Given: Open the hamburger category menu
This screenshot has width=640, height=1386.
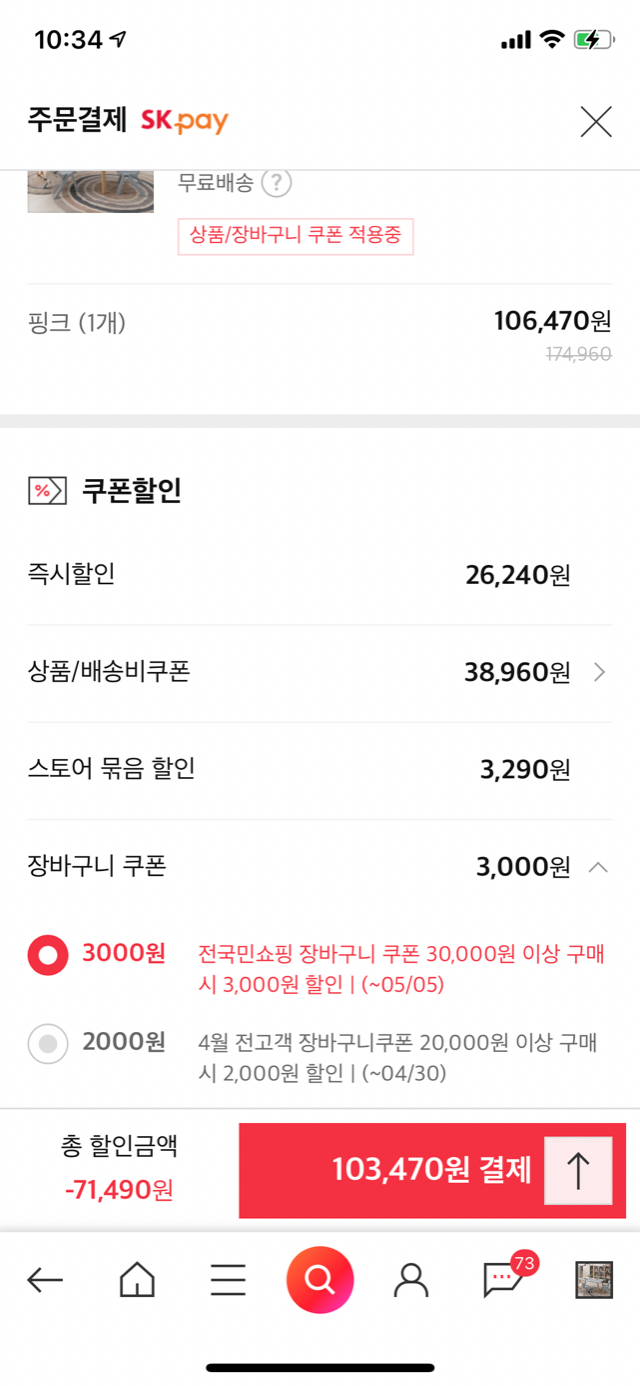Looking at the screenshot, I should pyautogui.click(x=228, y=1280).
